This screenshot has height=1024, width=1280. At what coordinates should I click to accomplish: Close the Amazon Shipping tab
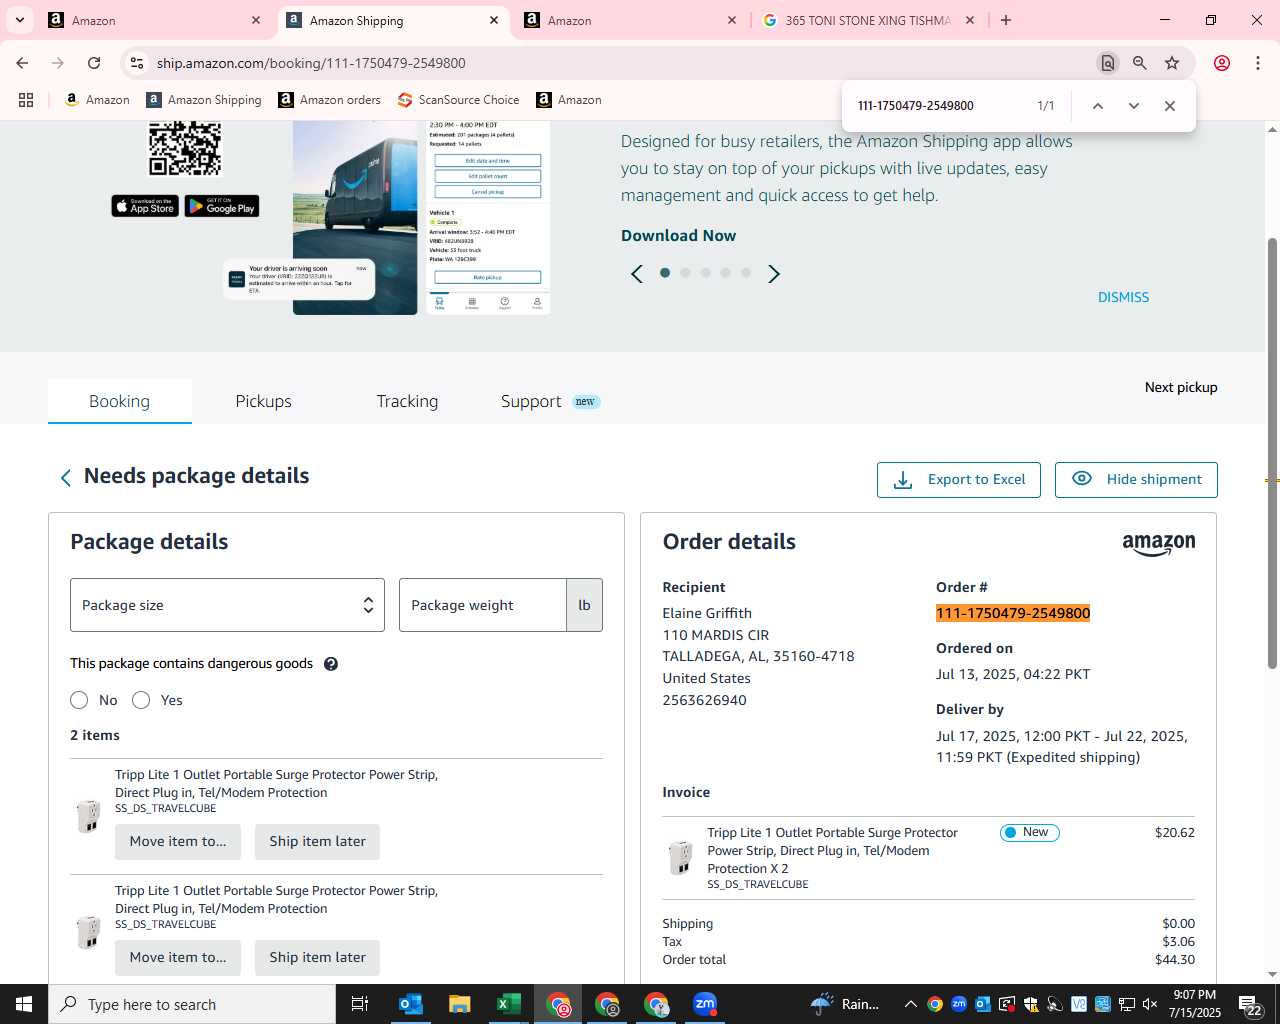pos(494,20)
